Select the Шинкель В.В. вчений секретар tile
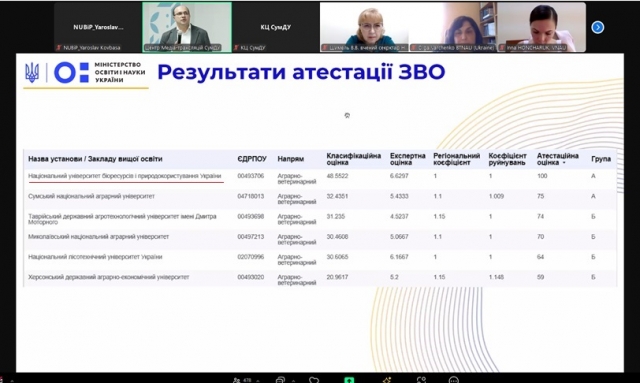This screenshot has width=640, height=383. coord(364,27)
